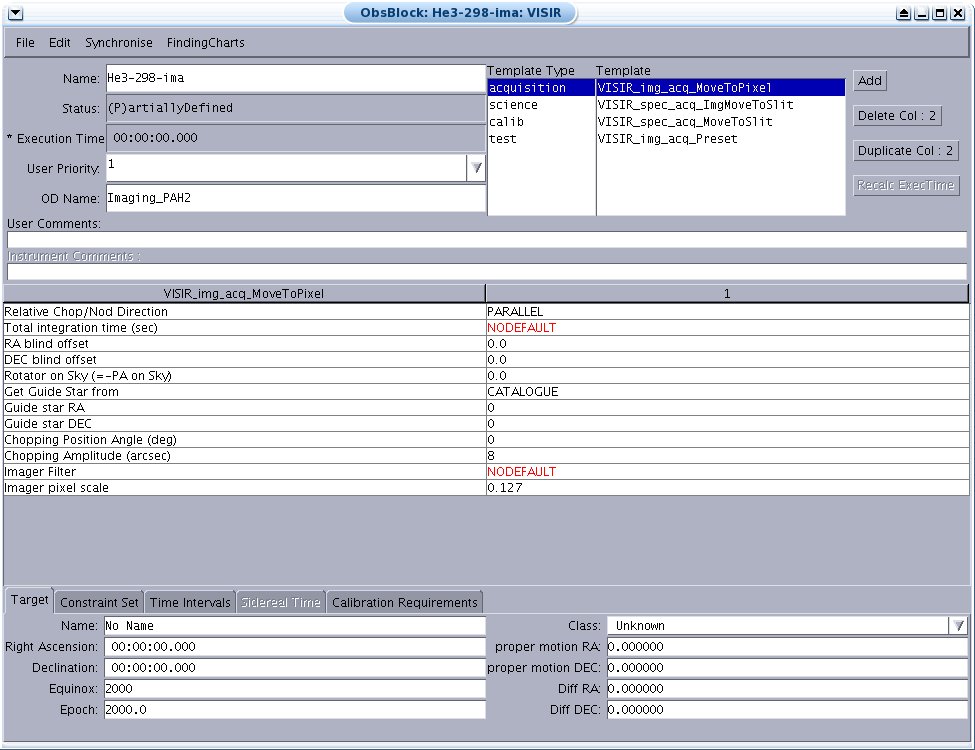Viewport: 975px width, 750px height.
Task: Click NODEFAULT value for Total integration time
Action: tap(727, 328)
